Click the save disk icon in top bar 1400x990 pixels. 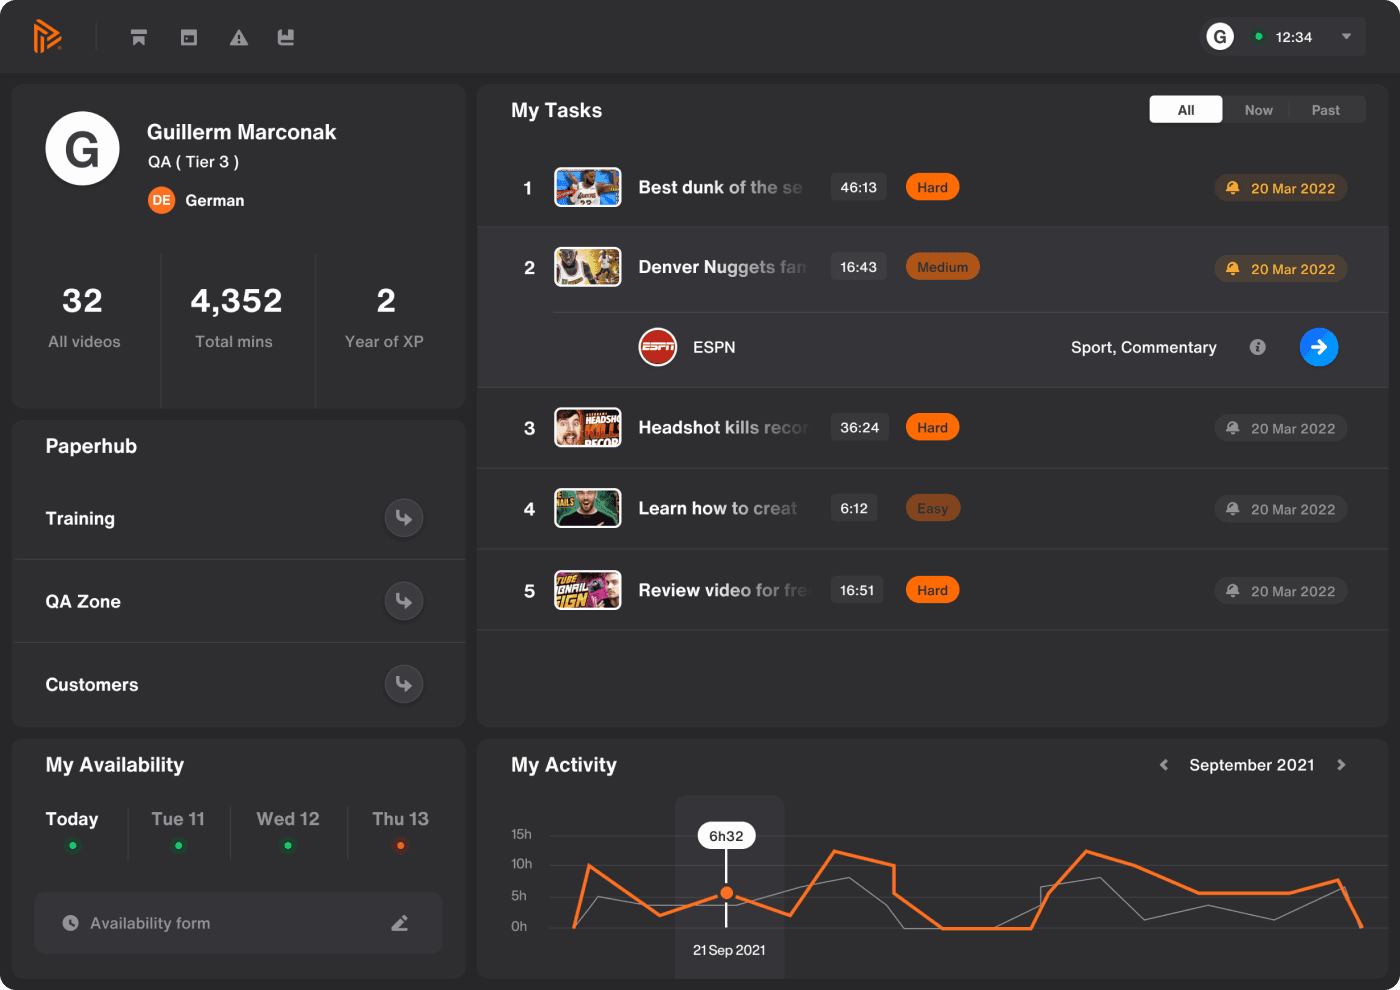286,37
